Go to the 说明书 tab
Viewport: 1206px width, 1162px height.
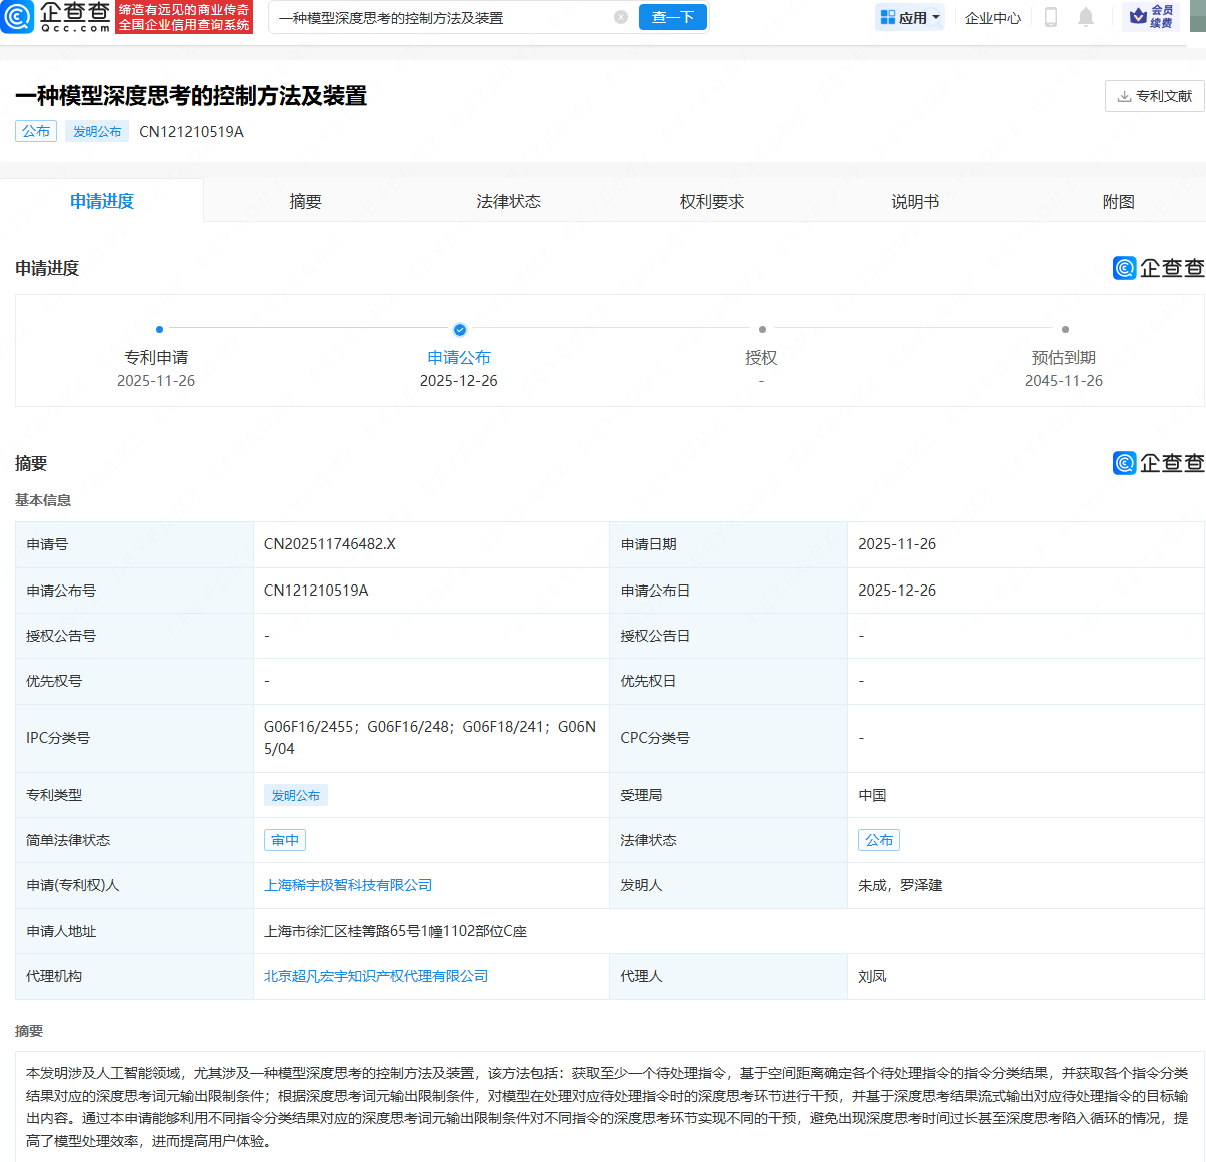915,201
